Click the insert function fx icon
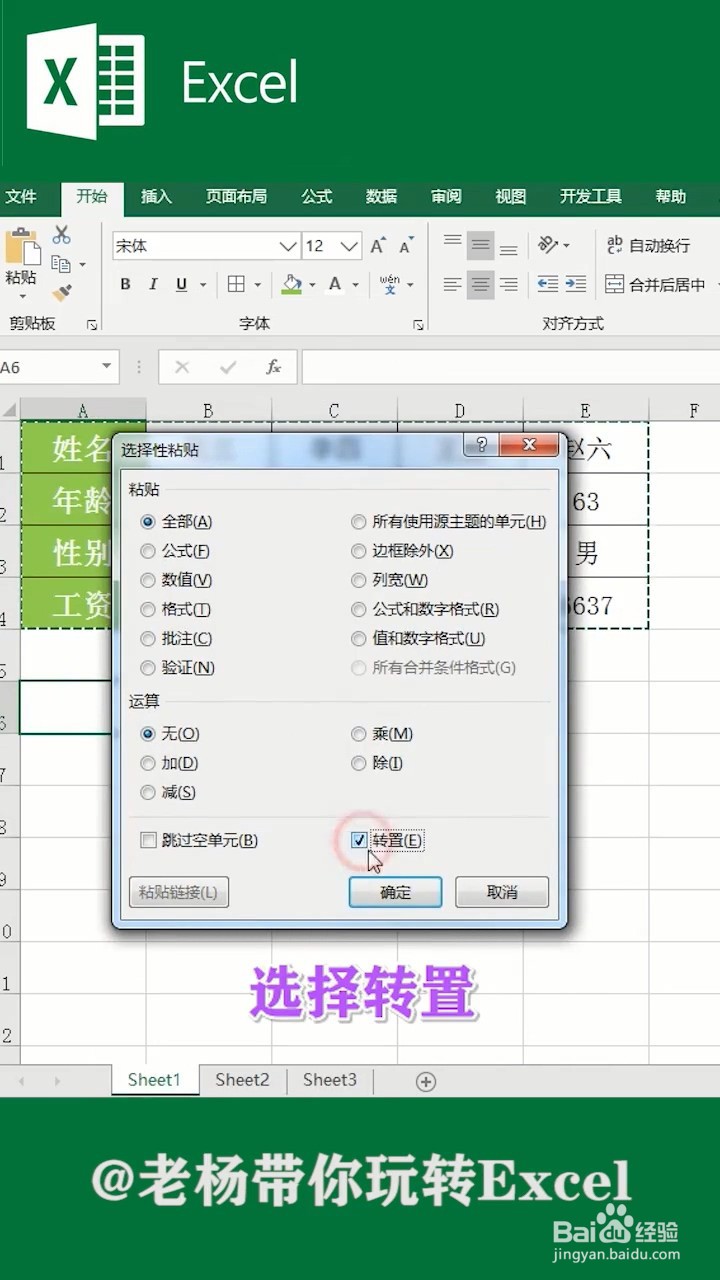720x1280 pixels. (274, 367)
